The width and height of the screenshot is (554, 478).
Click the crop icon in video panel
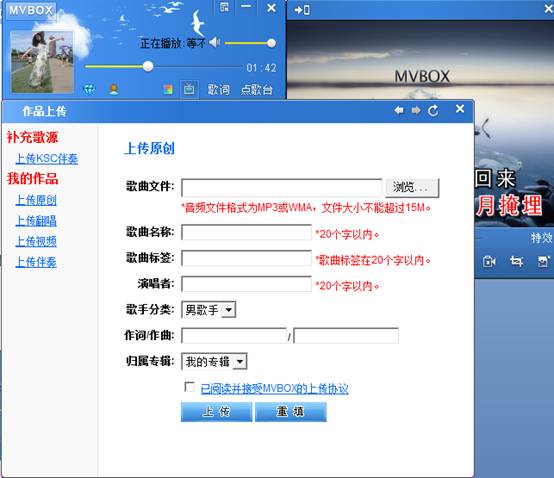[516, 261]
